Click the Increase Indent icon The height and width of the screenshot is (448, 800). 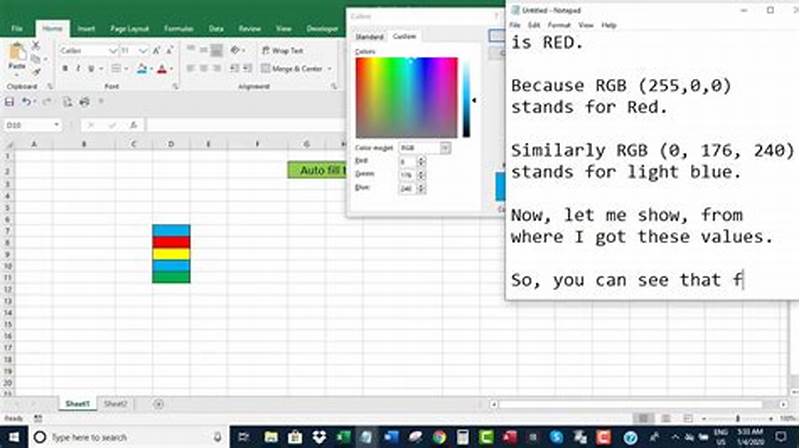tap(247, 68)
